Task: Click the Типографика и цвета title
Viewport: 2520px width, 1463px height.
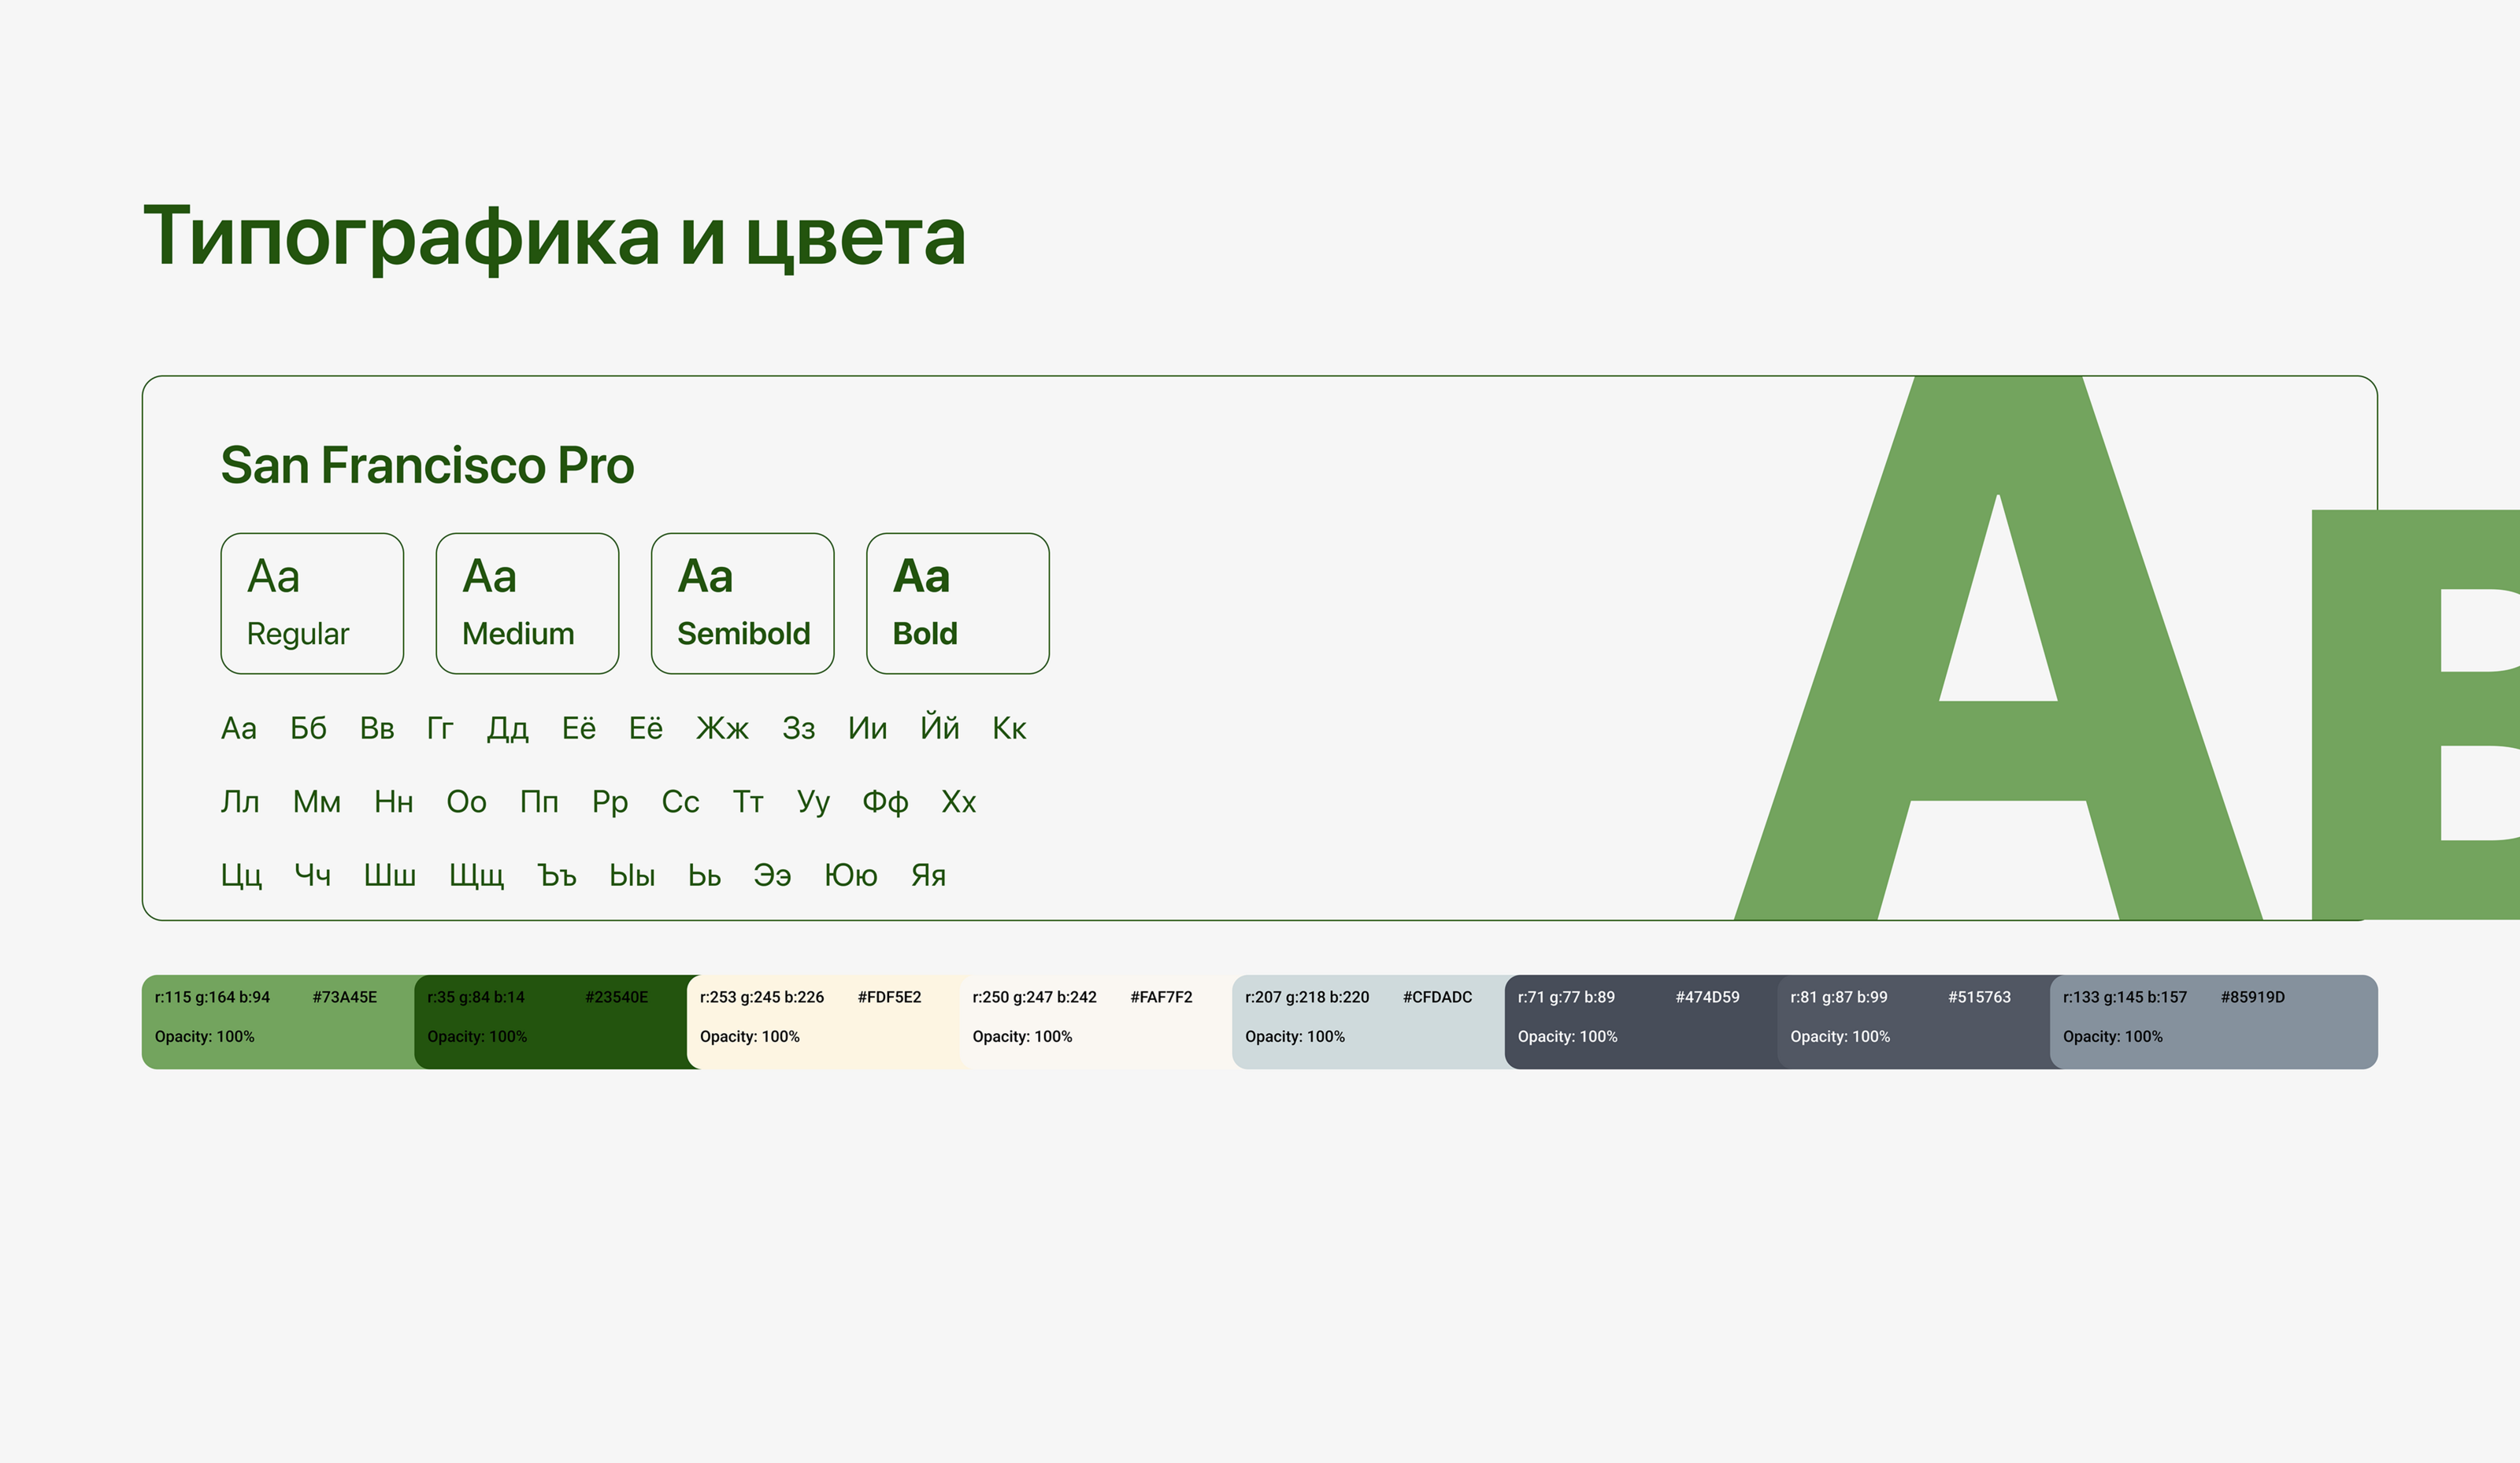Action: pyautogui.click(x=554, y=236)
